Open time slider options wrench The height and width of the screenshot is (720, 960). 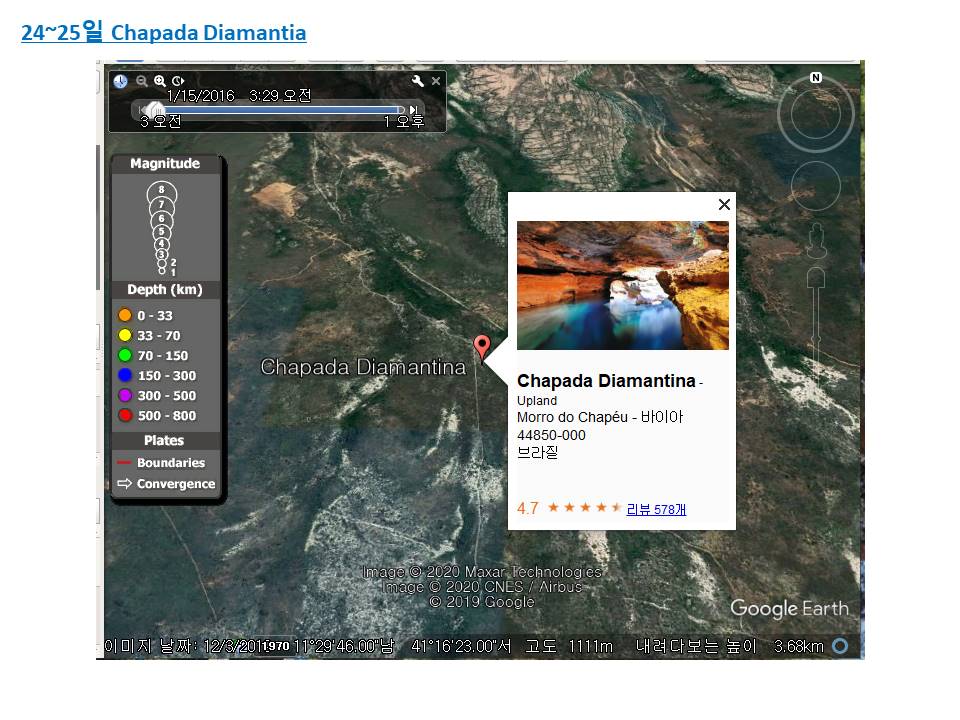[x=418, y=81]
